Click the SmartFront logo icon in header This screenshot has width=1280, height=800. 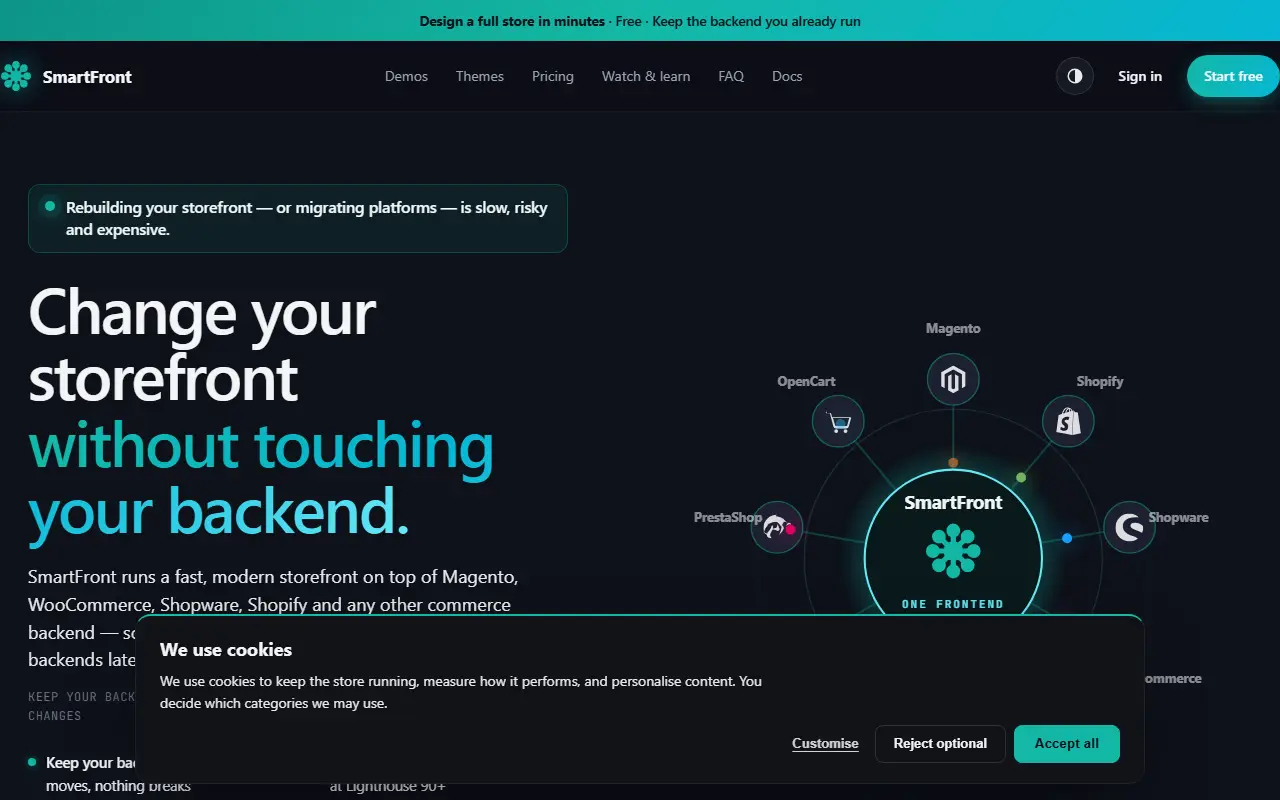pos(16,76)
